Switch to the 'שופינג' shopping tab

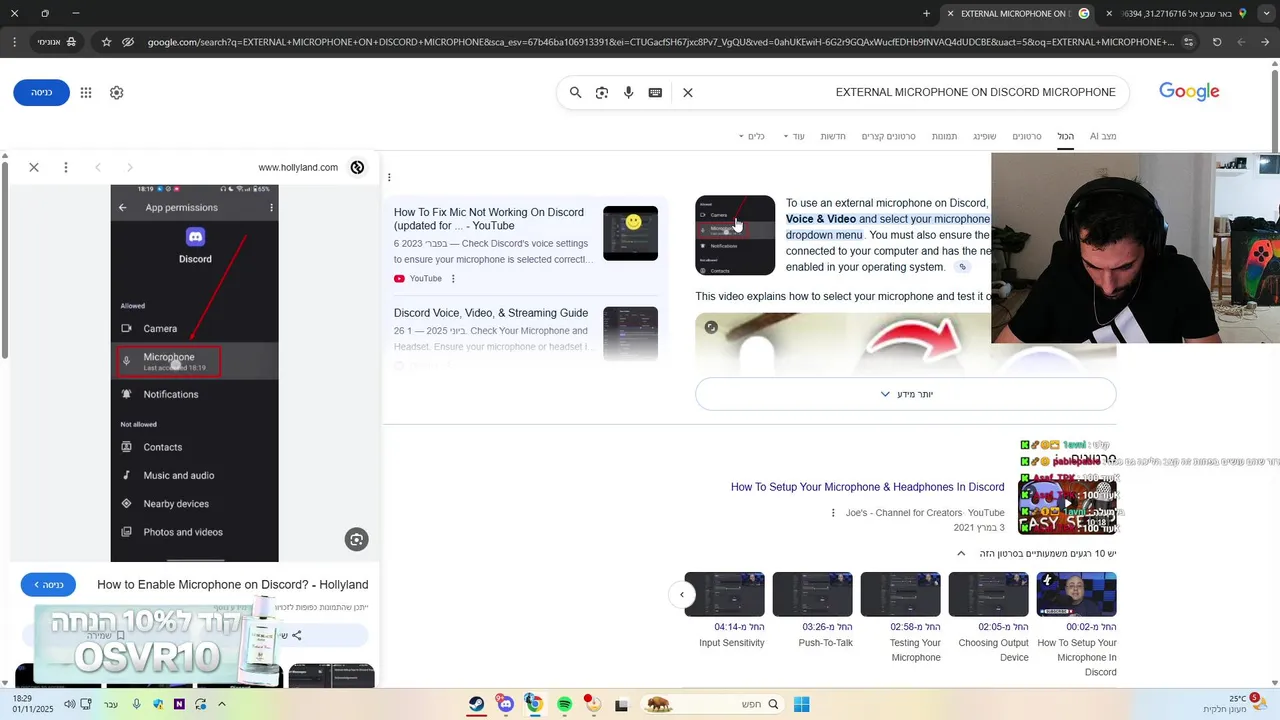[x=985, y=136]
